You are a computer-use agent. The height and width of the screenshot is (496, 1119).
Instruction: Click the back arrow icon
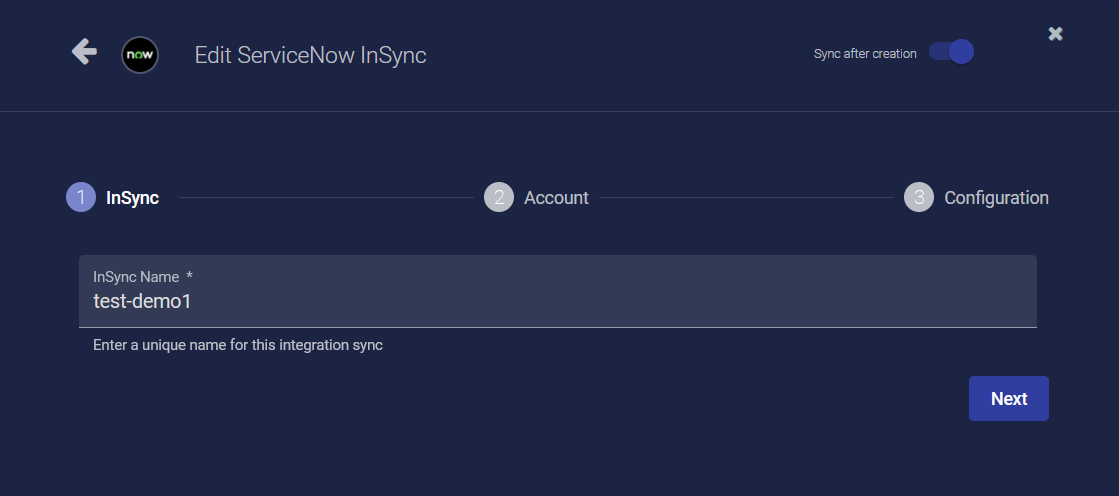coord(84,52)
